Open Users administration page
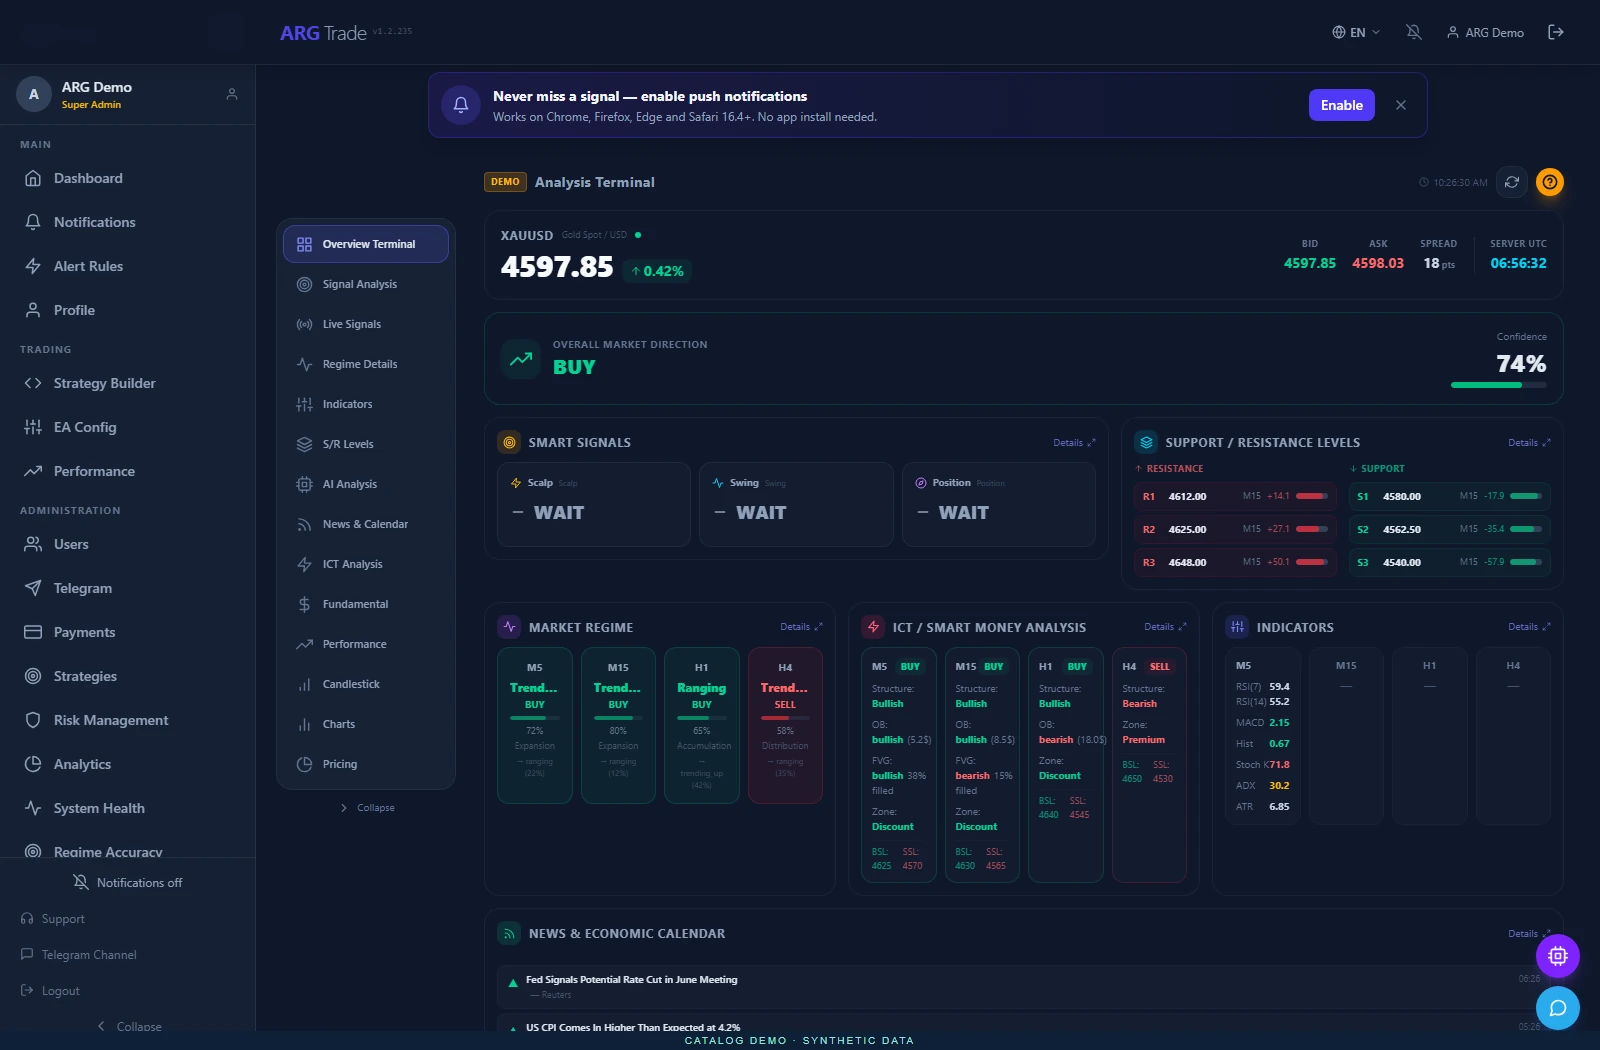This screenshot has height=1050, width=1600. pos(127,544)
